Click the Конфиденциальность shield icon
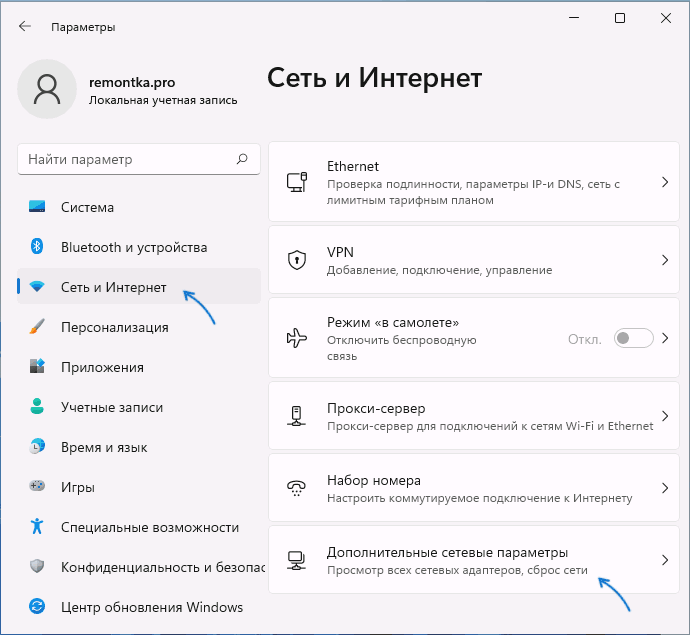The height and width of the screenshot is (635, 690). [x=37, y=566]
